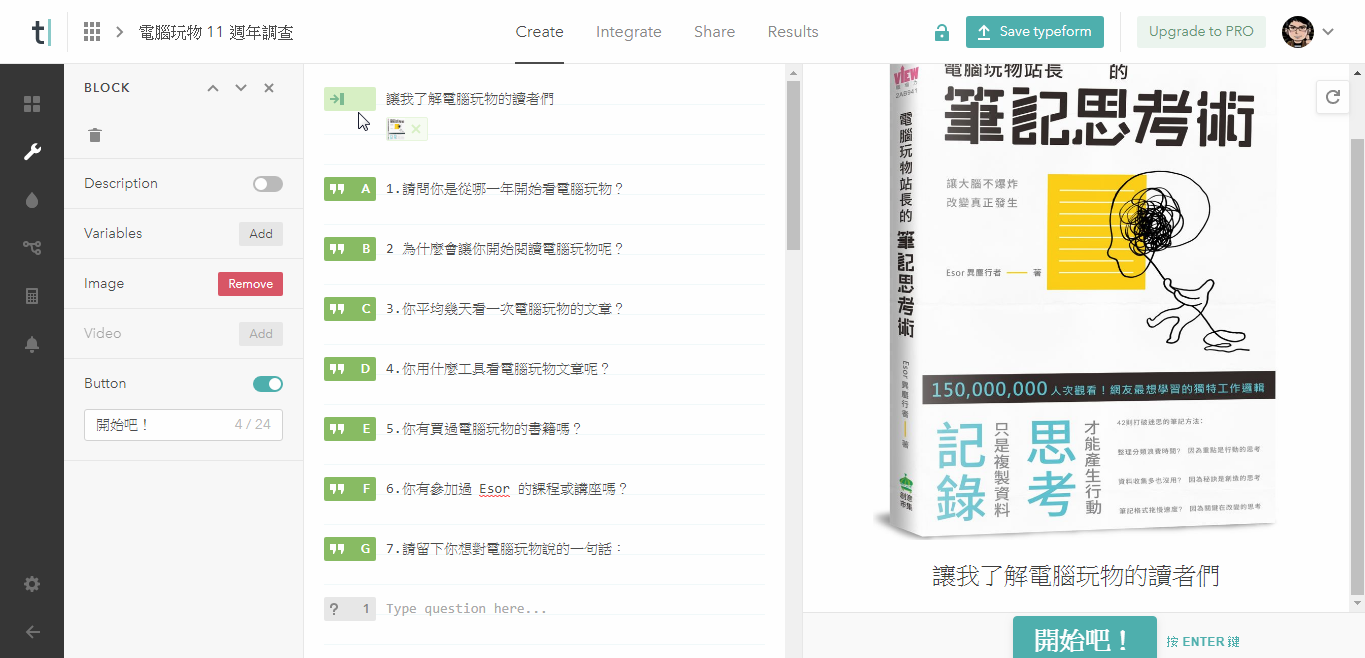Select question 1 text about starting year
This screenshot has height=658, width=1365.
coord(505,188)
